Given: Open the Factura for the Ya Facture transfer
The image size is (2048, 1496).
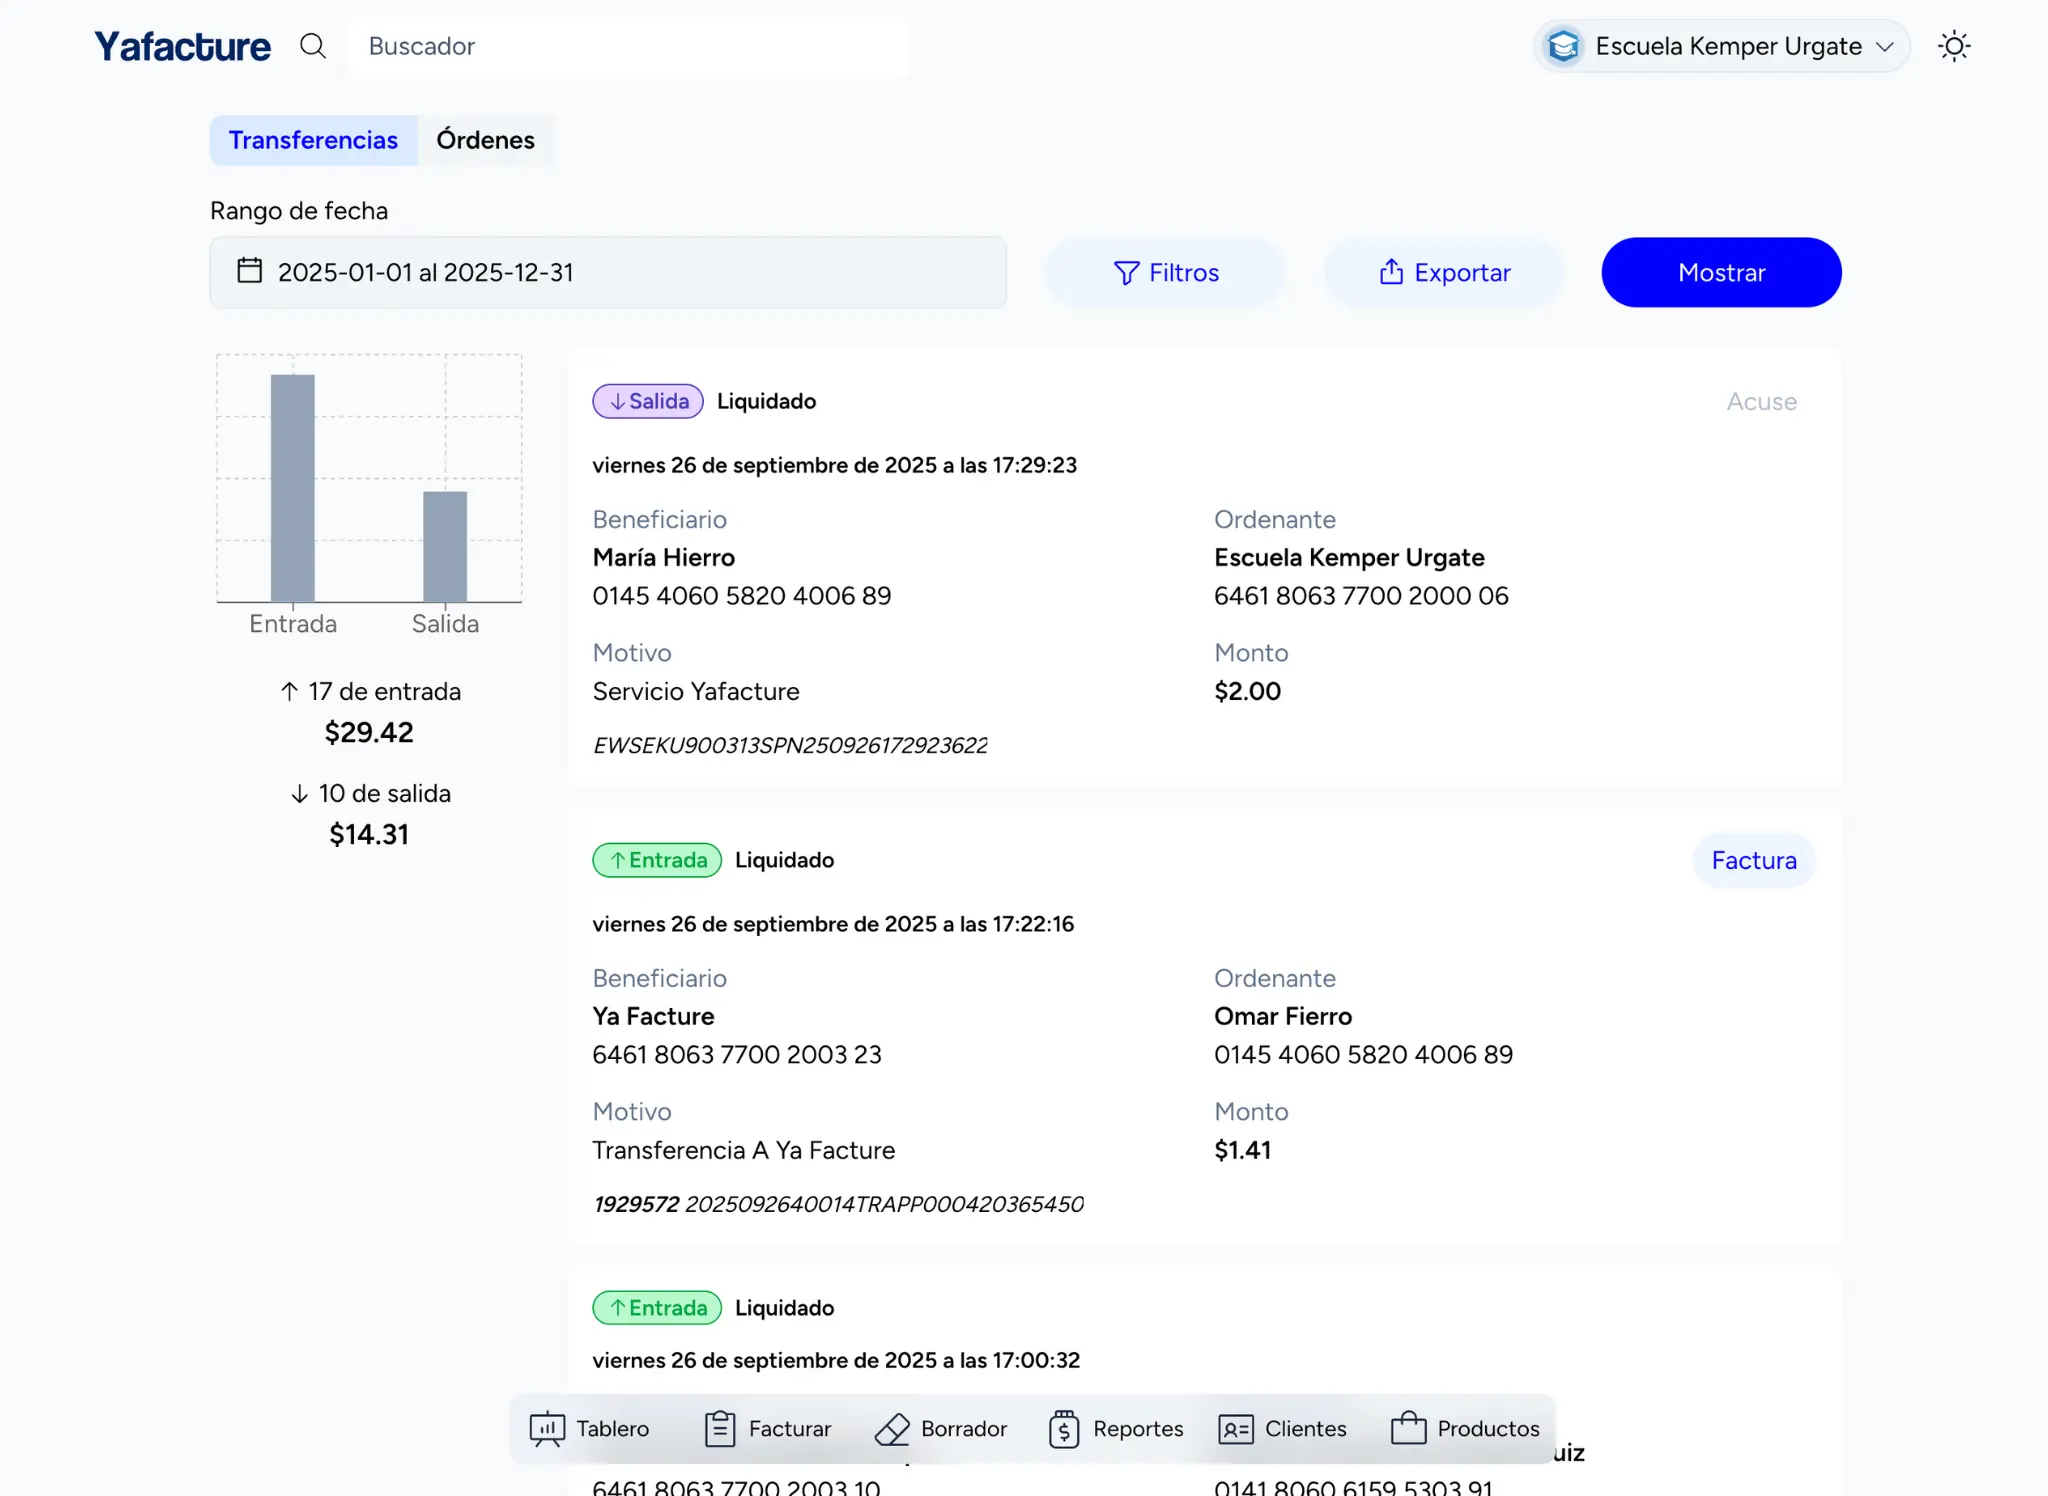Looking at the screenshot, I should point(1753,860).
